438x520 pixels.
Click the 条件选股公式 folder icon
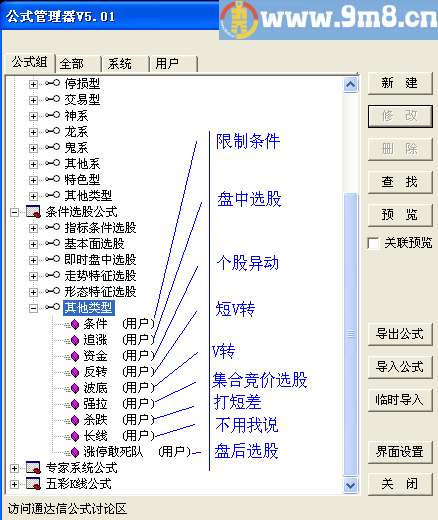click(33, 212)
